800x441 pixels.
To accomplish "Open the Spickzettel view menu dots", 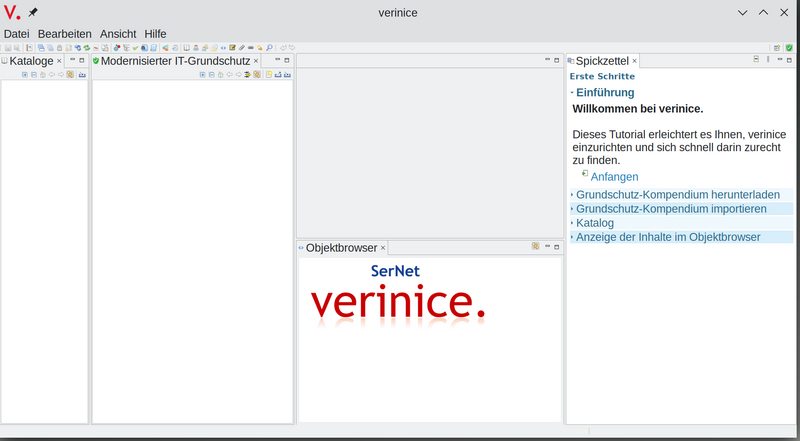I will tap(768, 59).
